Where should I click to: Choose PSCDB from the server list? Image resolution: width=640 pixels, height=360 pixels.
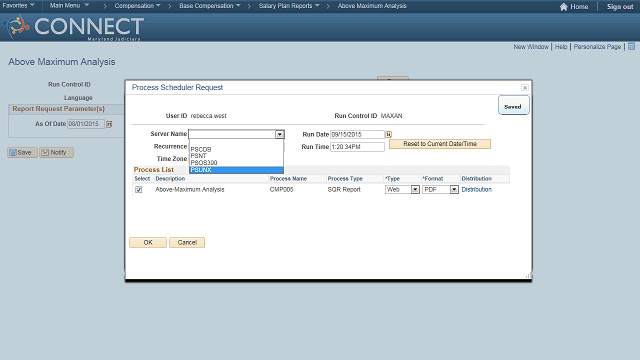[x=236, y=149]
